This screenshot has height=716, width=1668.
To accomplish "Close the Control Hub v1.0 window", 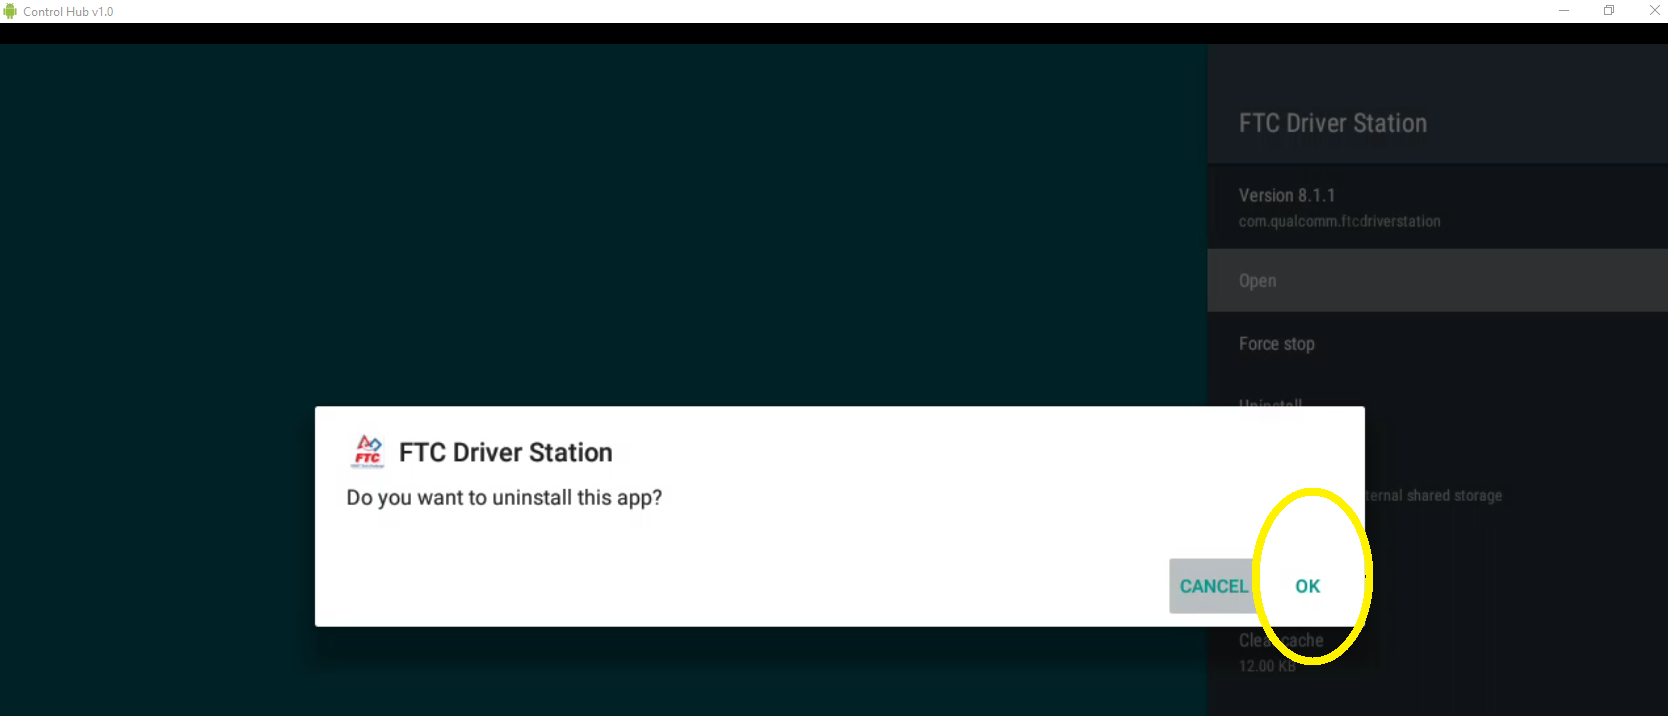I will point(1654,11).
